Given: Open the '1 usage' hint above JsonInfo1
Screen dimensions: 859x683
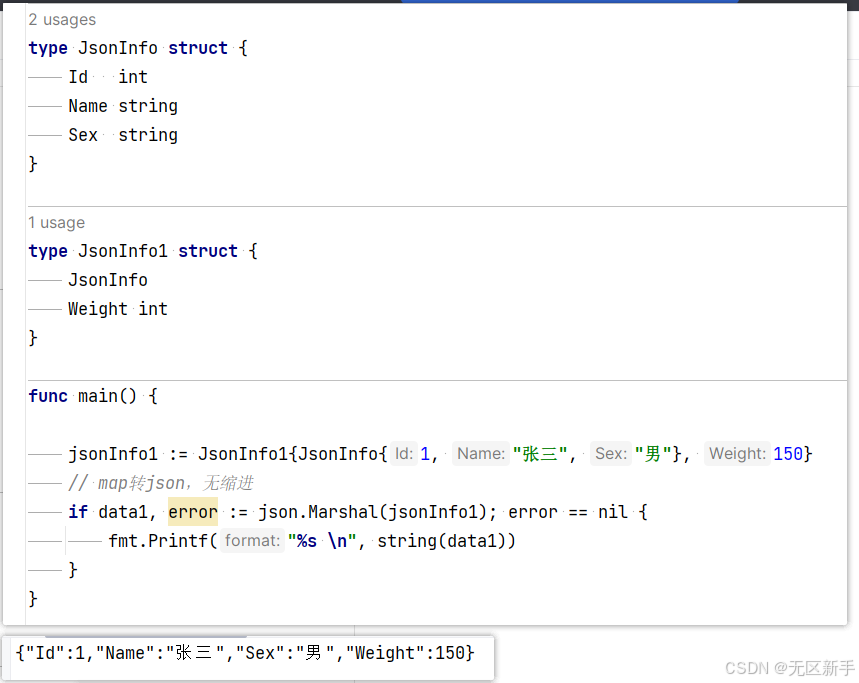Looking at the screenshot, I should click(56, 223).
